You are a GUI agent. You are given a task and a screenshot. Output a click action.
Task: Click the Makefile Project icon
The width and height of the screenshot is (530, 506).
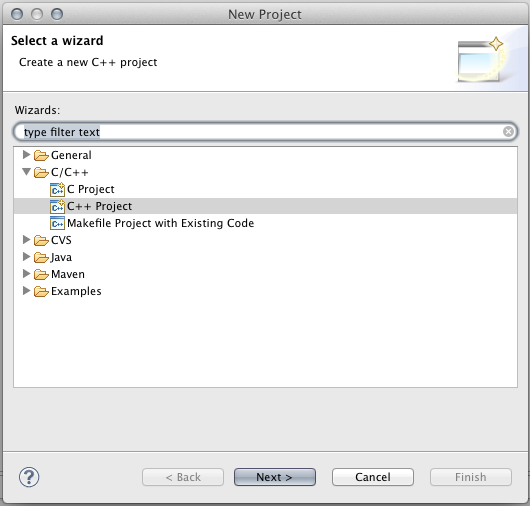pos(57,223)
